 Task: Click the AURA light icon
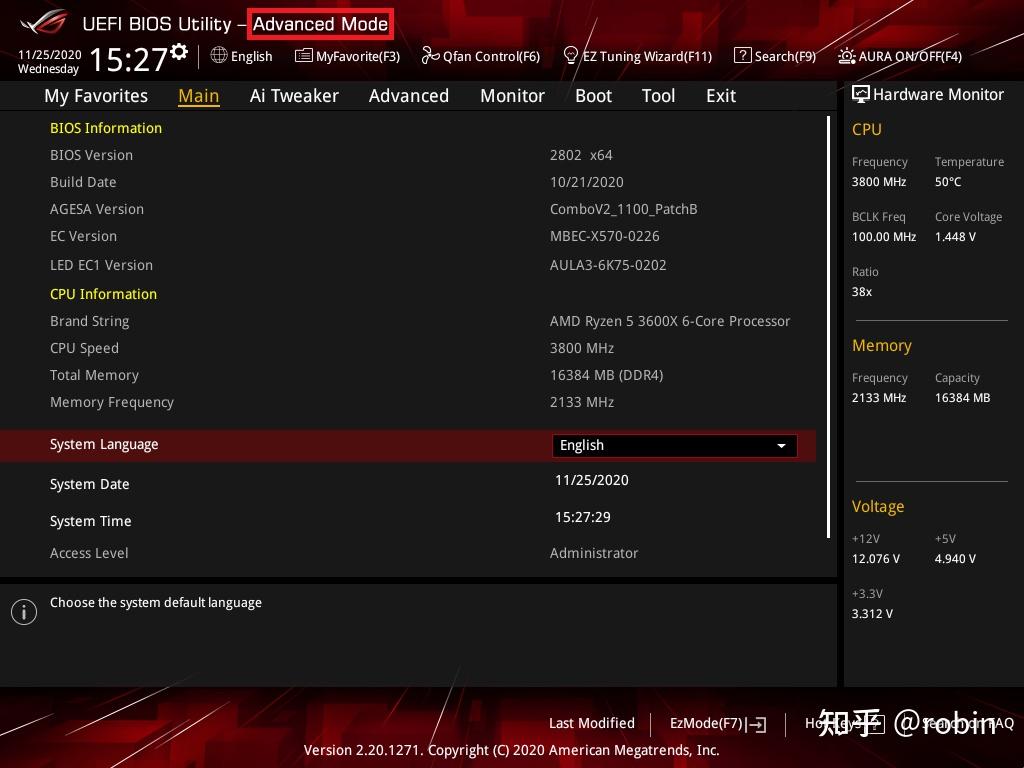(846, 56)
